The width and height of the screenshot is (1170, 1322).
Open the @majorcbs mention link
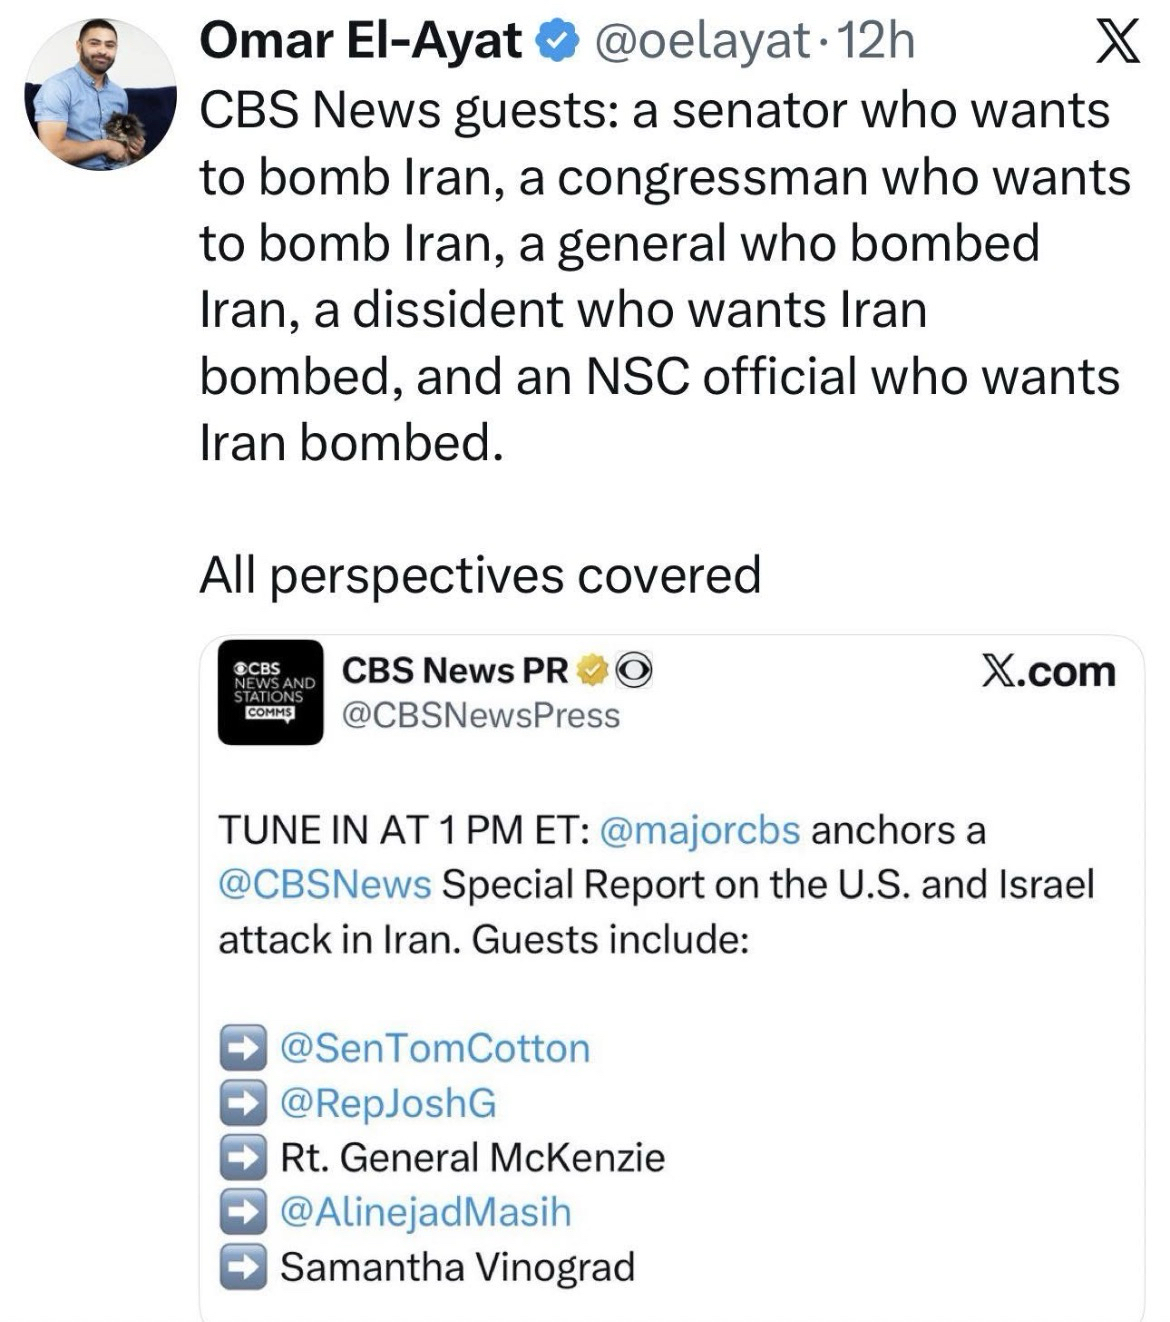pos(700,830)
